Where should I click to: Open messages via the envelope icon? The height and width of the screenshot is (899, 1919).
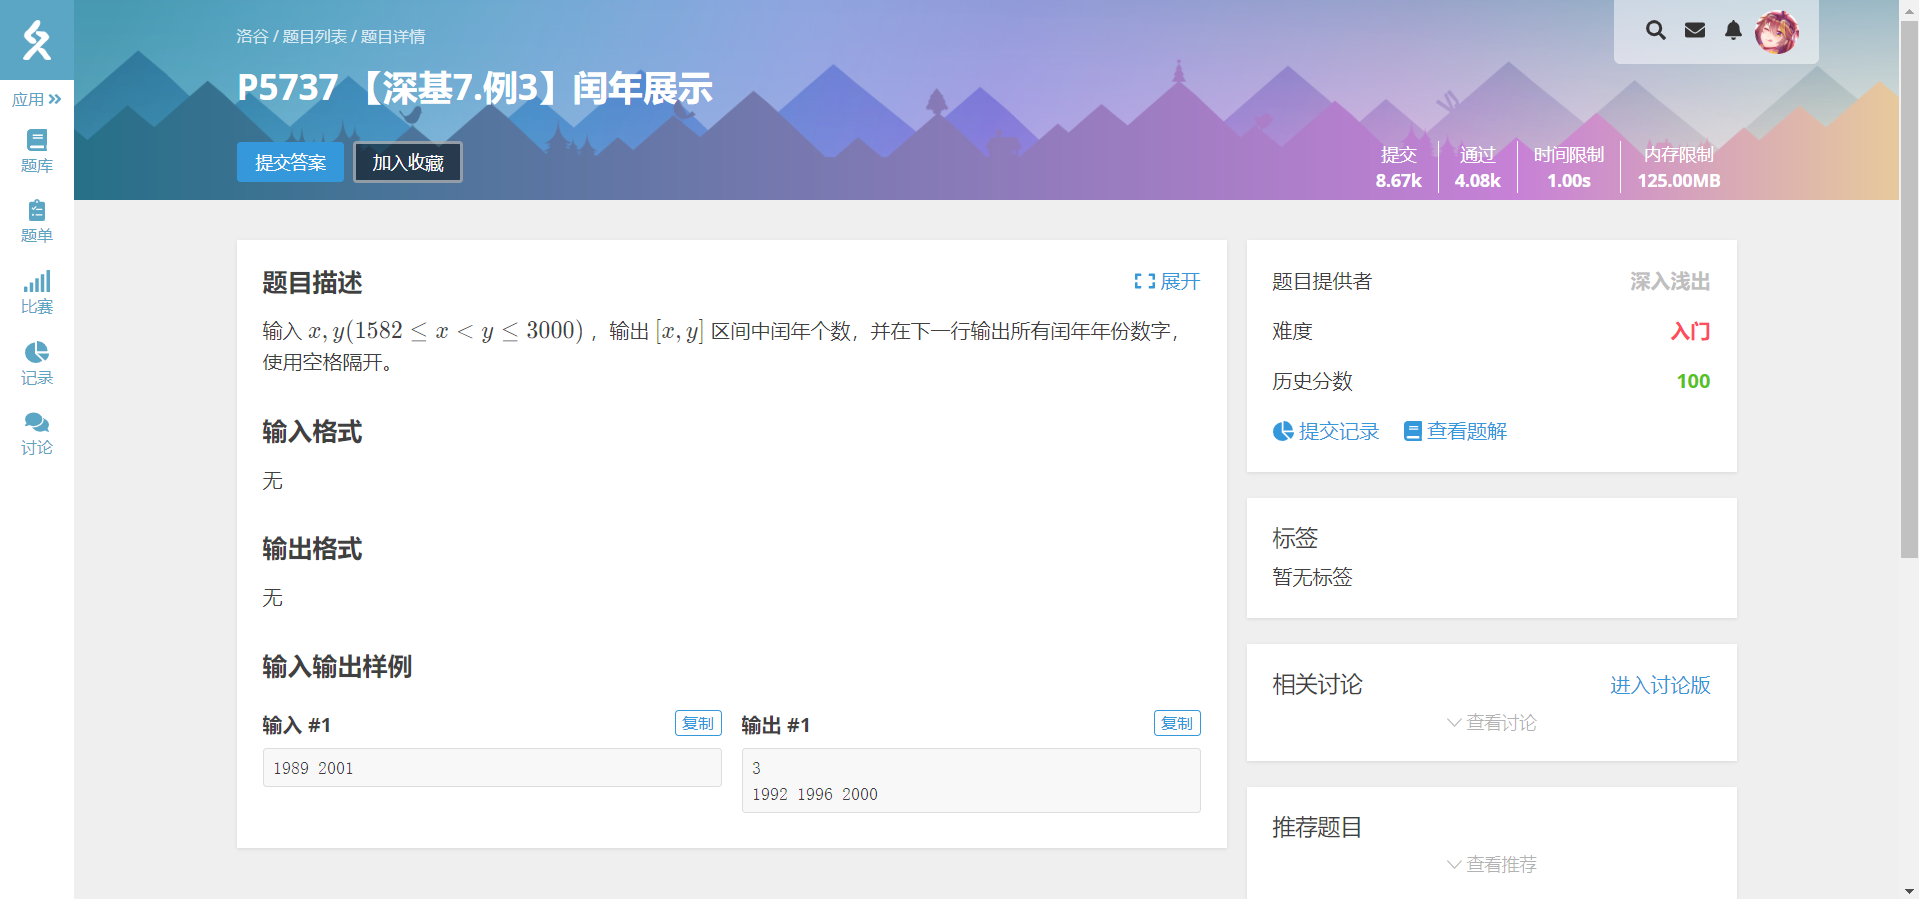[1695, 30]
